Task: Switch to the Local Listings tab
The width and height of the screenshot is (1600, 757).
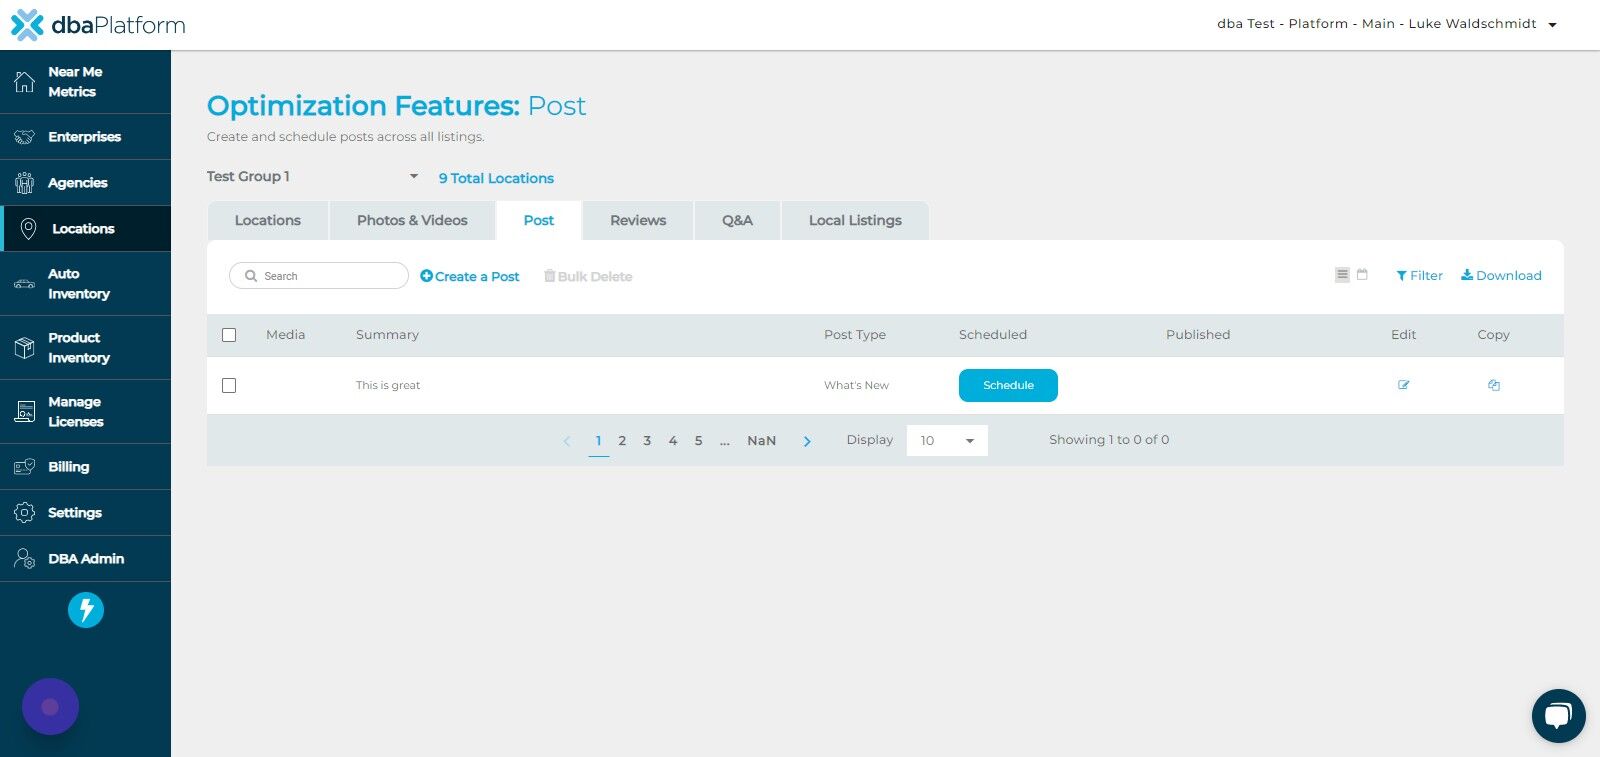Action: pos(855,221)
